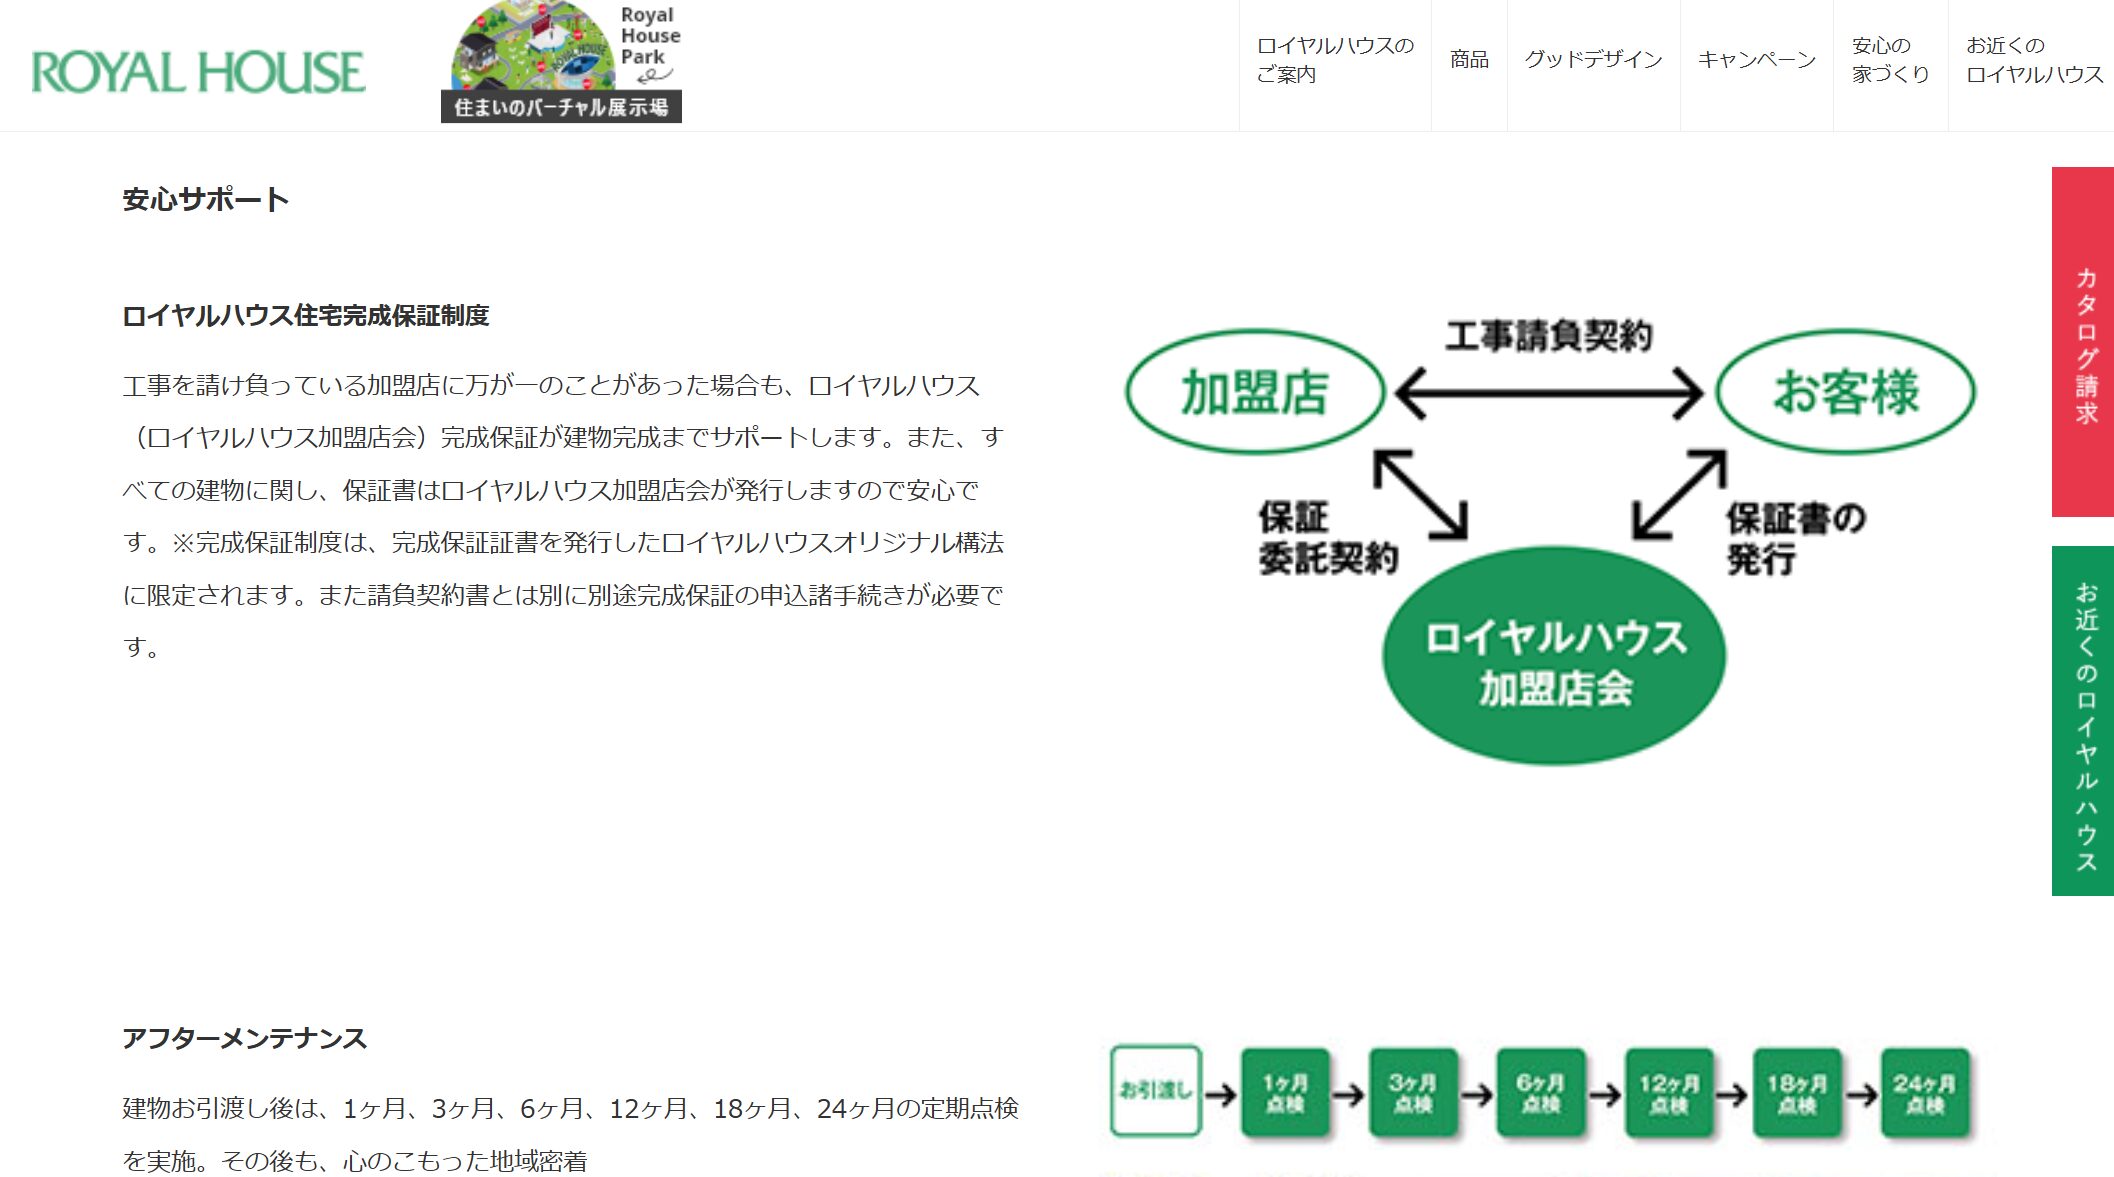The width and height of the screenshot is (2114, 1177).
Task: Open the Royal House Park virtual showroom banner
Action: tap(562, 62)
